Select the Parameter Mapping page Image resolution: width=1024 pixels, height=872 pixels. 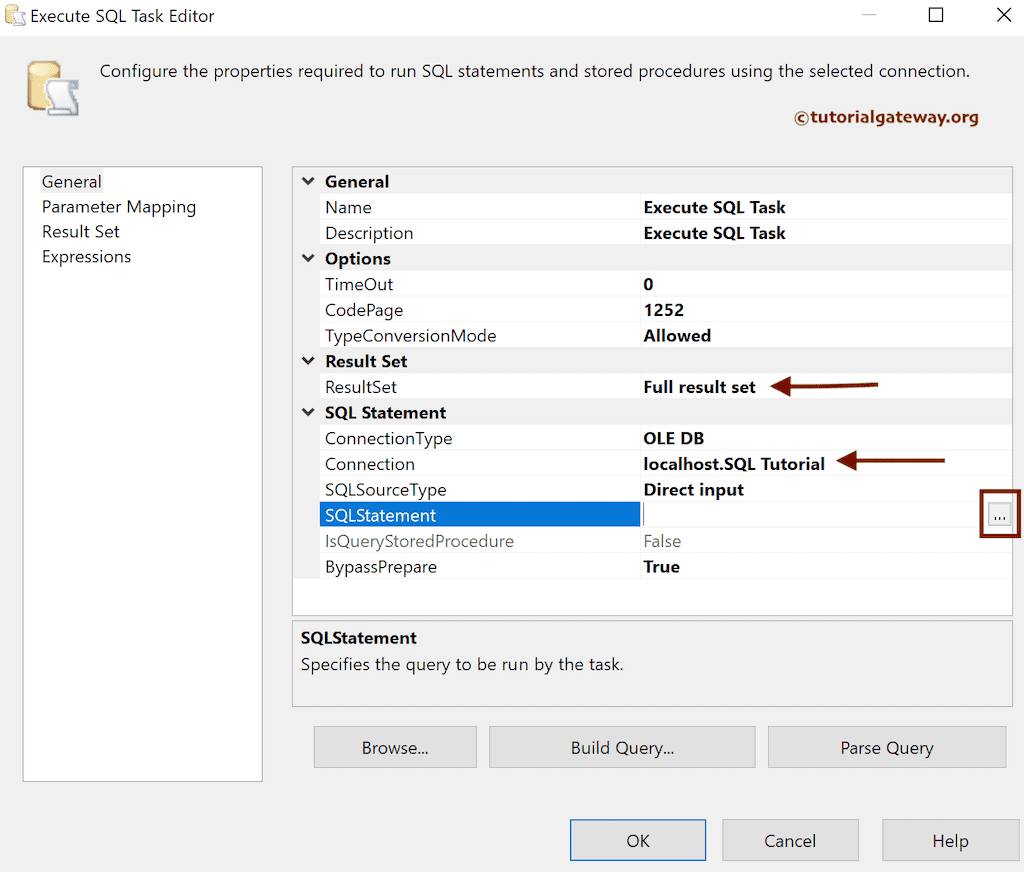point(119,206)
